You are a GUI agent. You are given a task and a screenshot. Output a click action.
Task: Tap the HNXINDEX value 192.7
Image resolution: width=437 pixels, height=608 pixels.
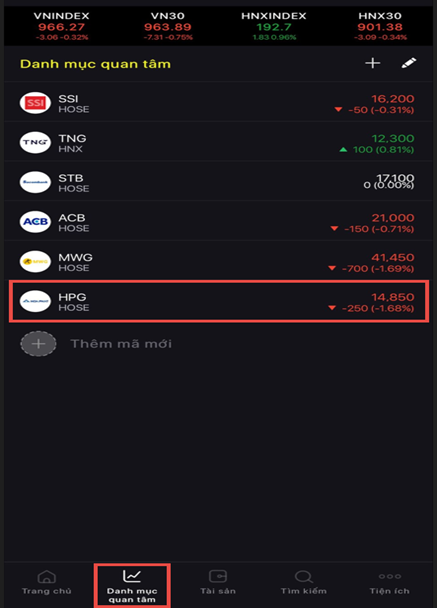pos(274,27)
